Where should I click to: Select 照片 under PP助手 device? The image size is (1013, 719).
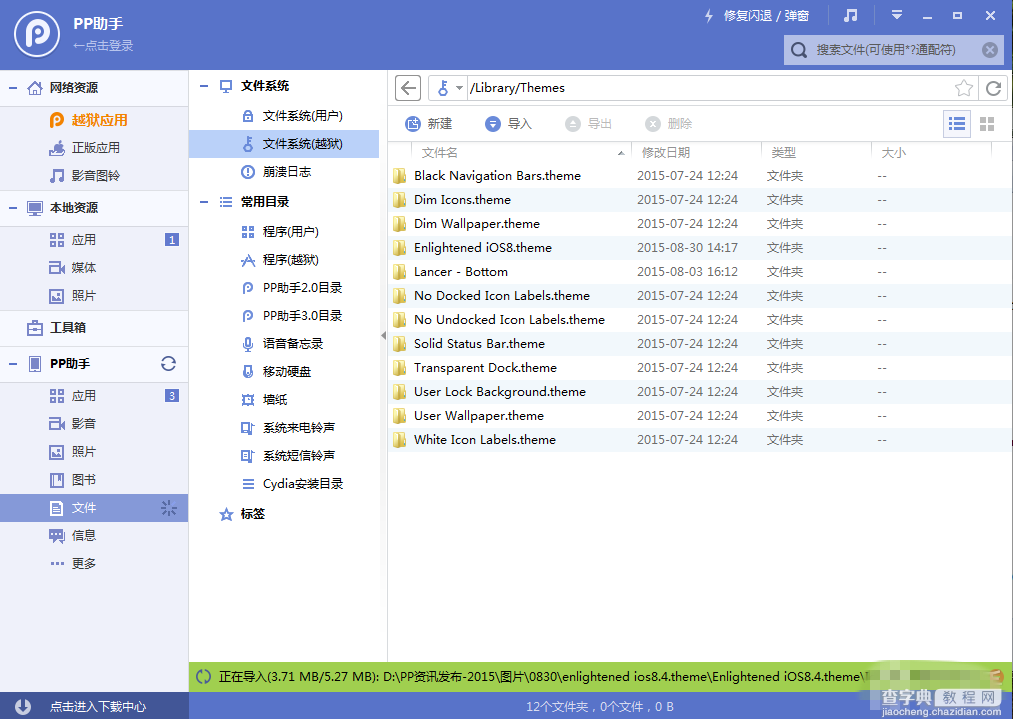click(94, 452)
